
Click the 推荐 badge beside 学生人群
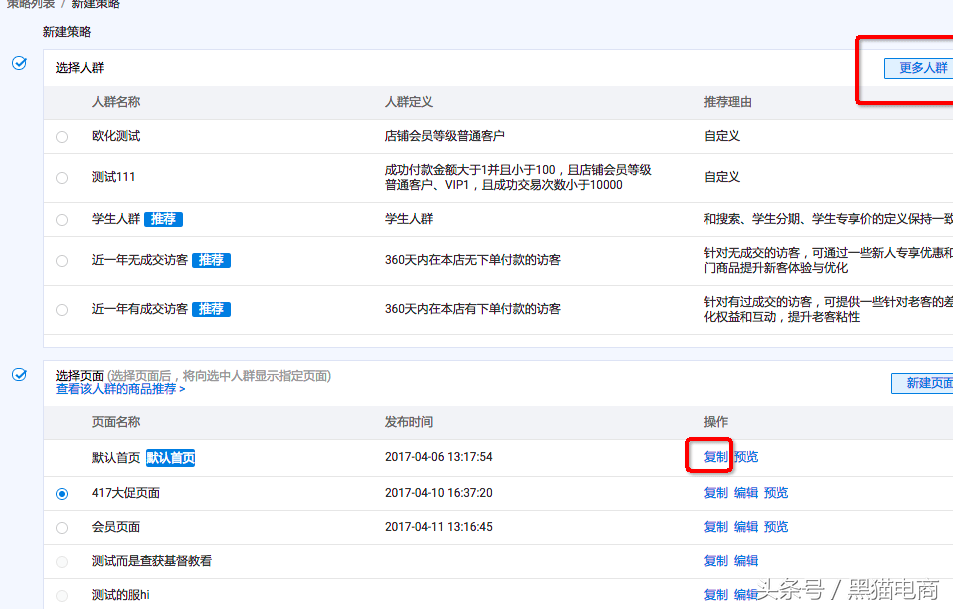(163, 219)
